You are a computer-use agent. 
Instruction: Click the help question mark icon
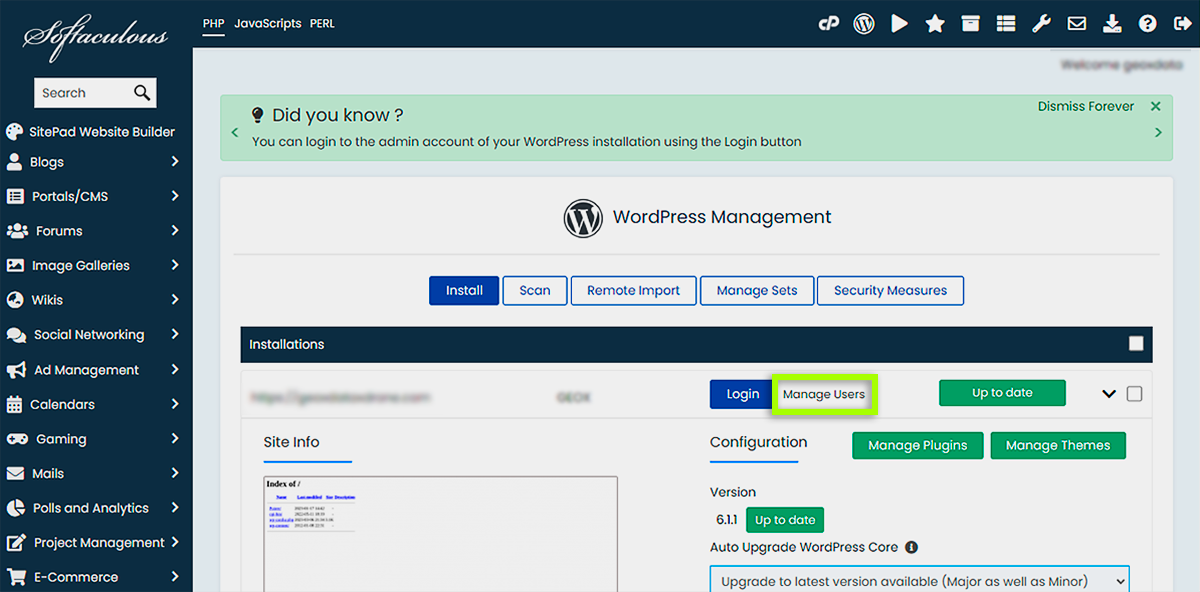1147,24
